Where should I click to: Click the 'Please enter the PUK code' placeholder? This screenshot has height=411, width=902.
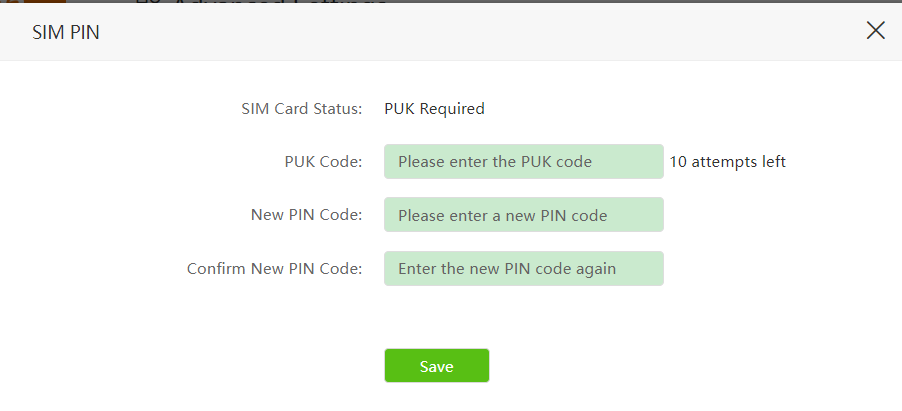point(495,162)
